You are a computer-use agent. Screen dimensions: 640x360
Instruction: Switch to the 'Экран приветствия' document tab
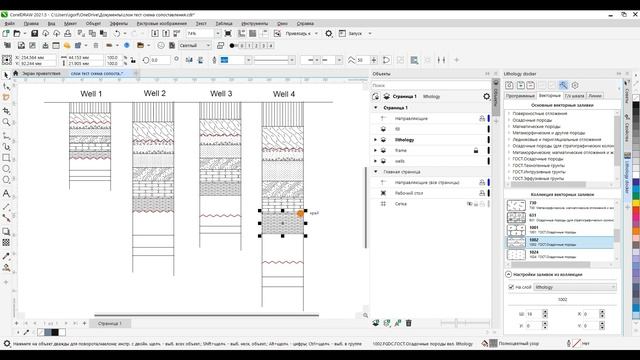point(41,73)
